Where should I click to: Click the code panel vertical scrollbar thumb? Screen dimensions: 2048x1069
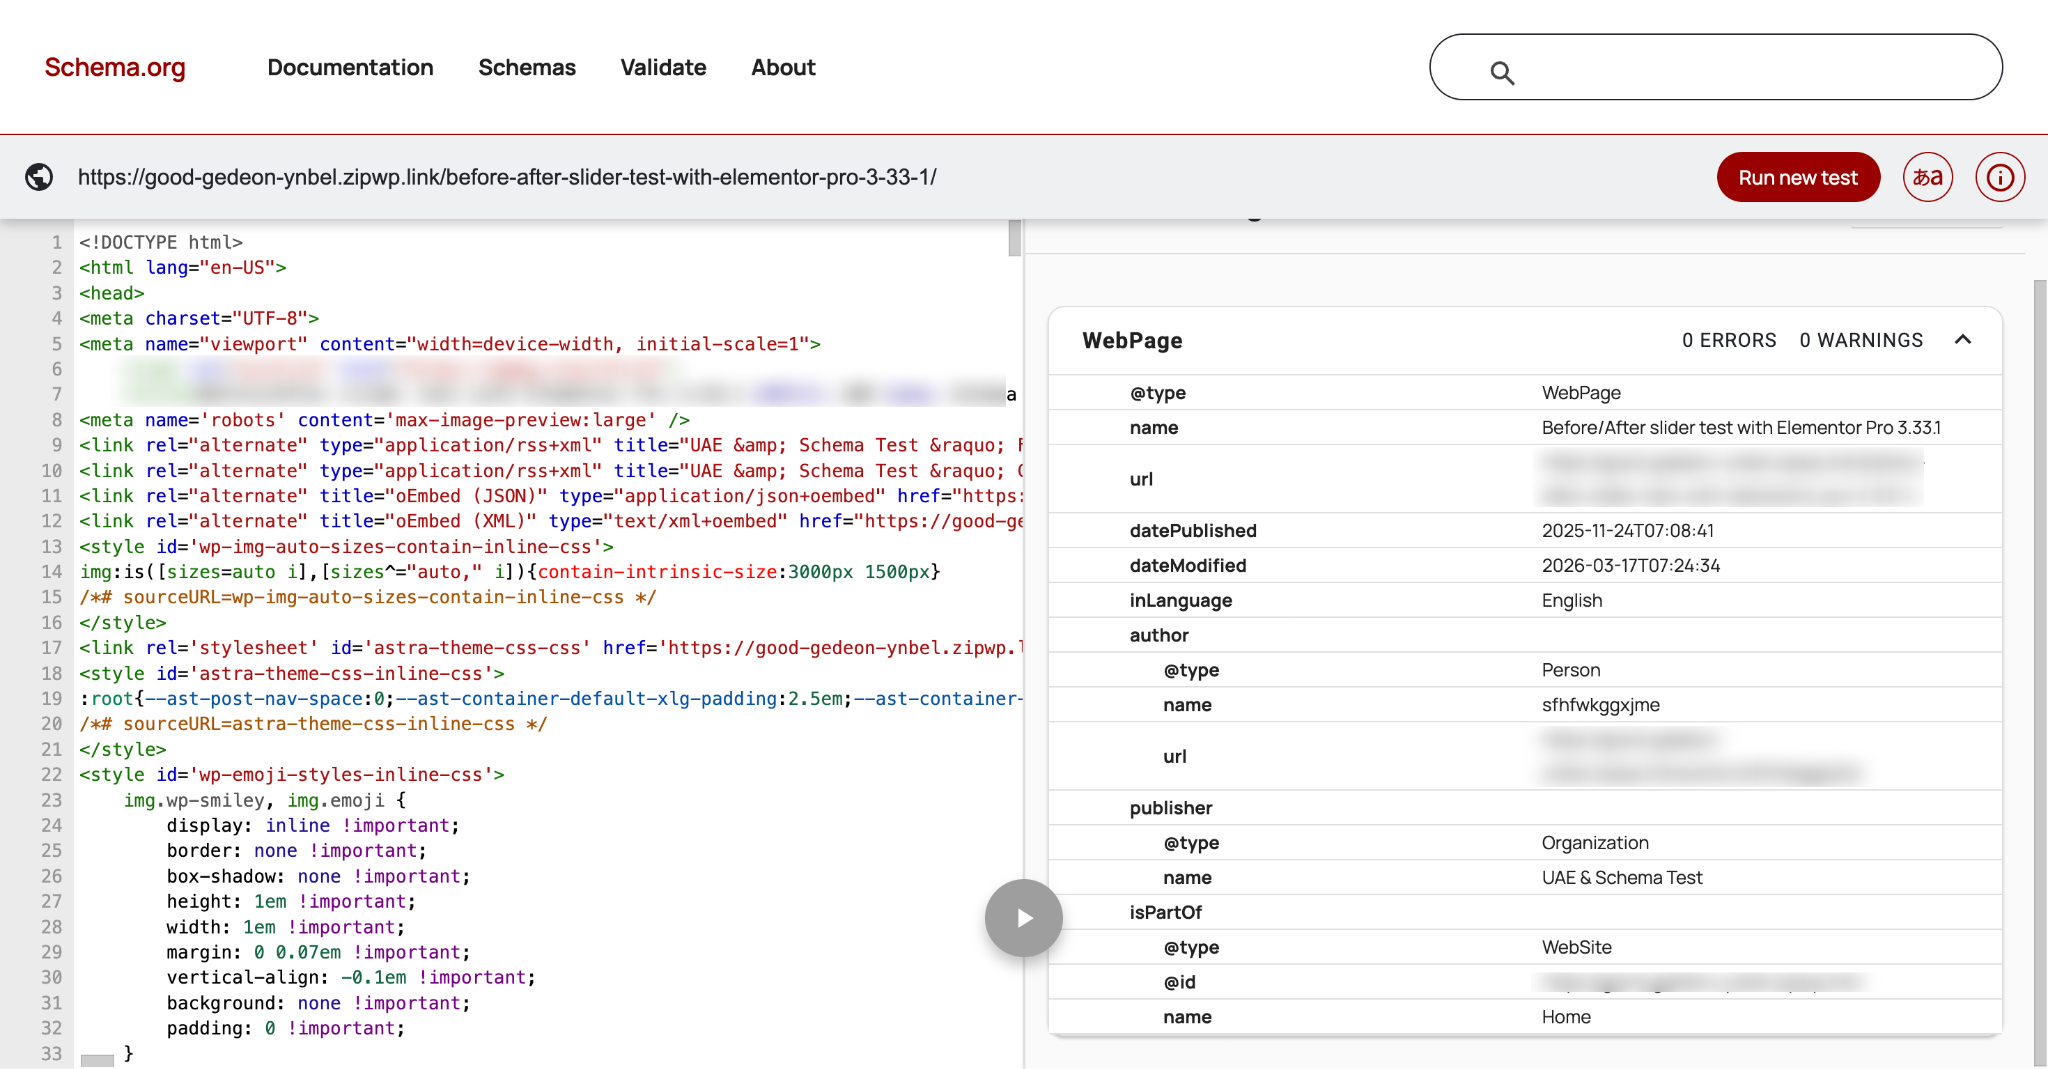(1014, 238)
